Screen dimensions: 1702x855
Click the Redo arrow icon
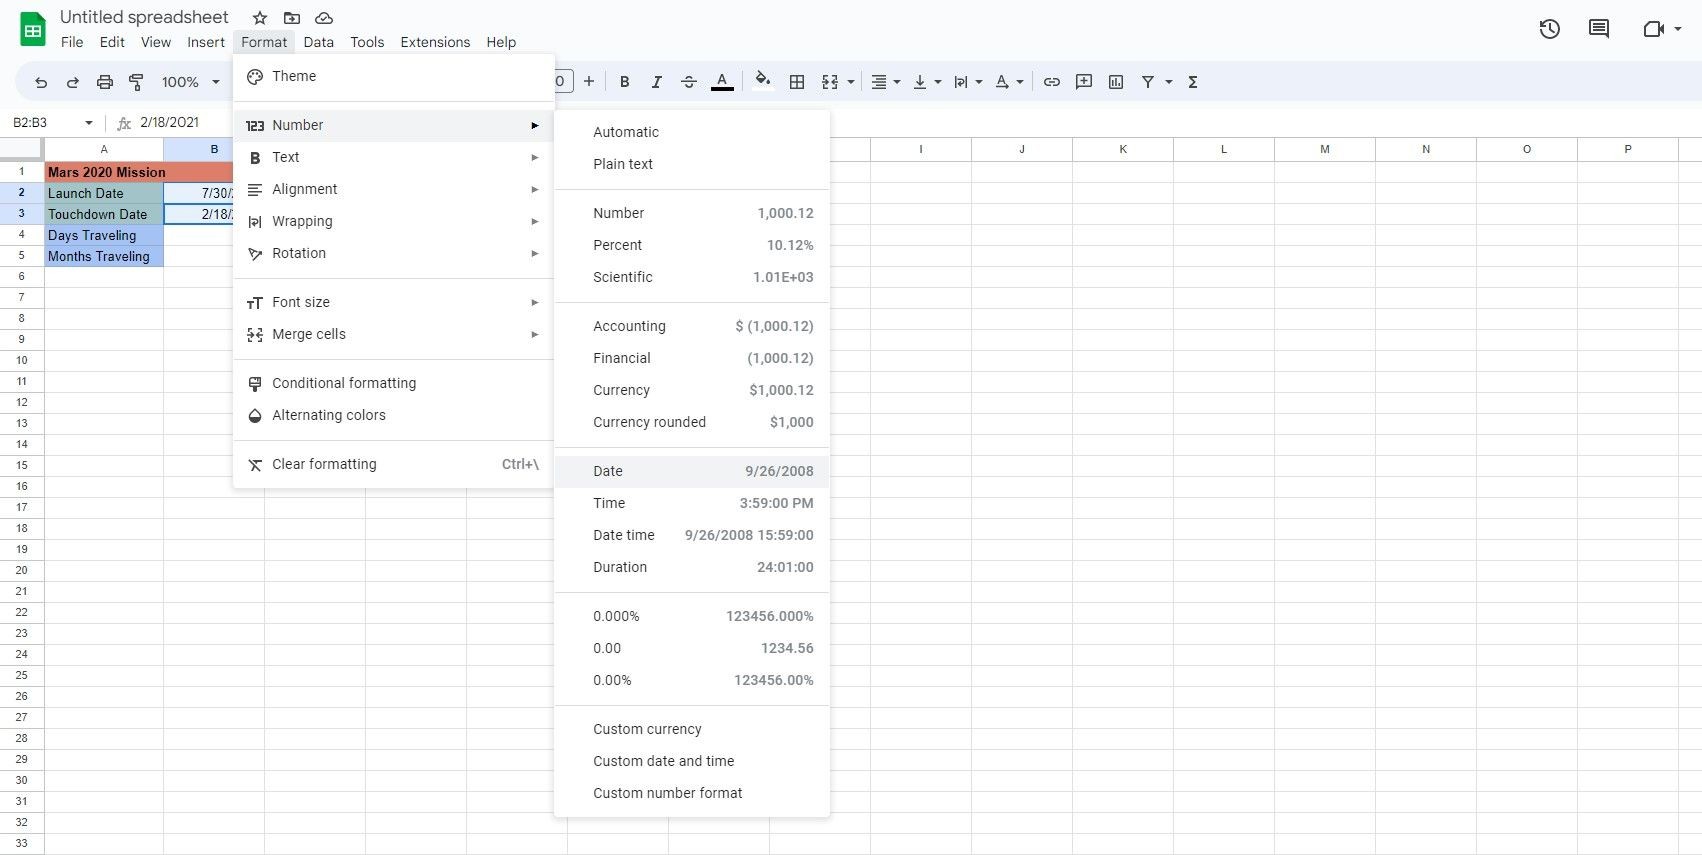tap(73, 82)
